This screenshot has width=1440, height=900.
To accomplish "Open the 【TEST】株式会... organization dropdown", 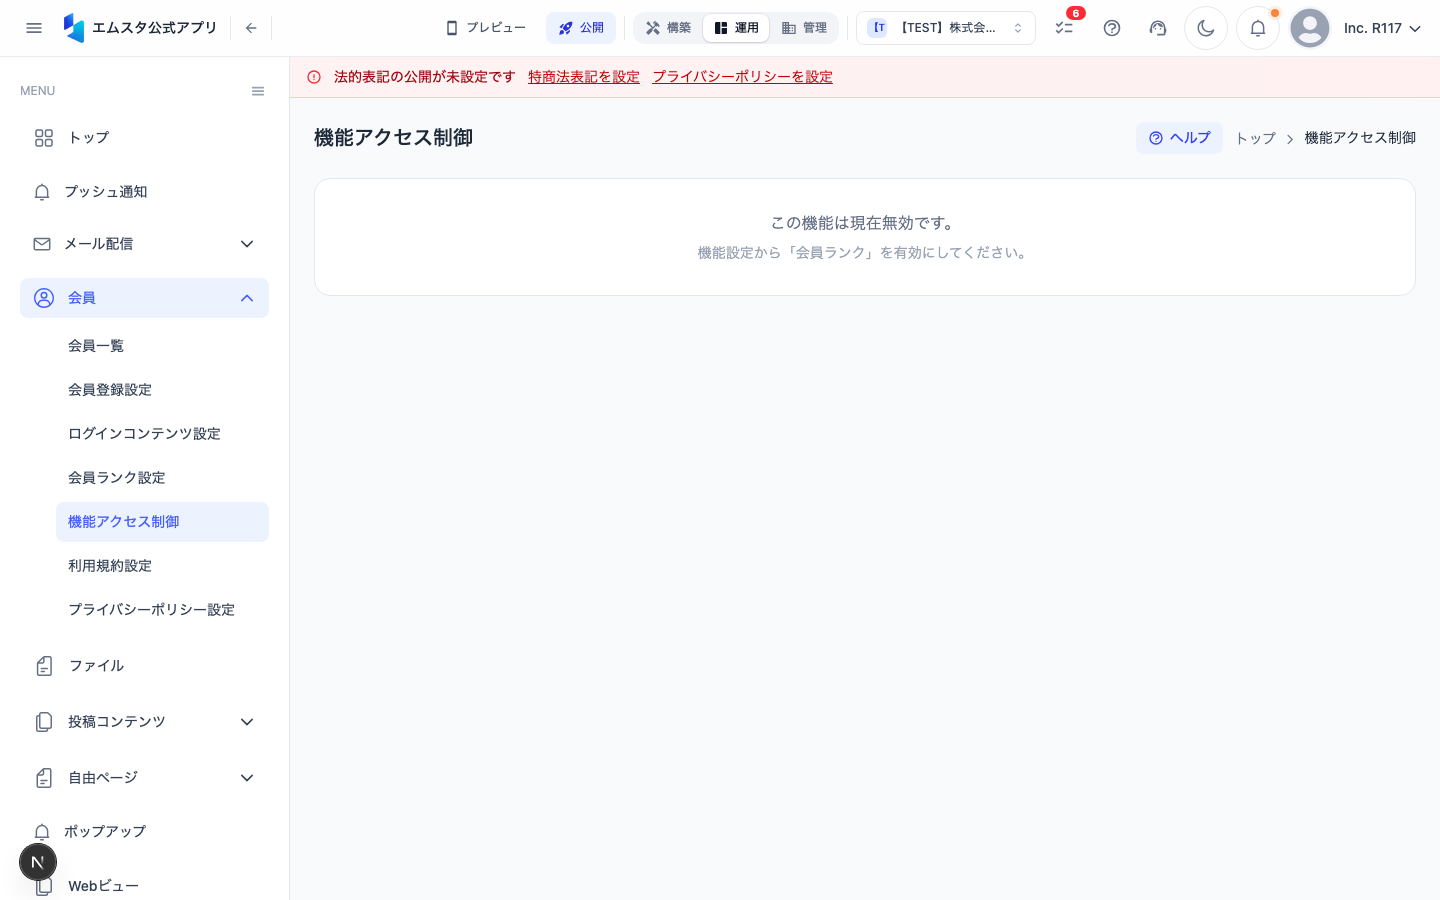I will pos(946,28).
